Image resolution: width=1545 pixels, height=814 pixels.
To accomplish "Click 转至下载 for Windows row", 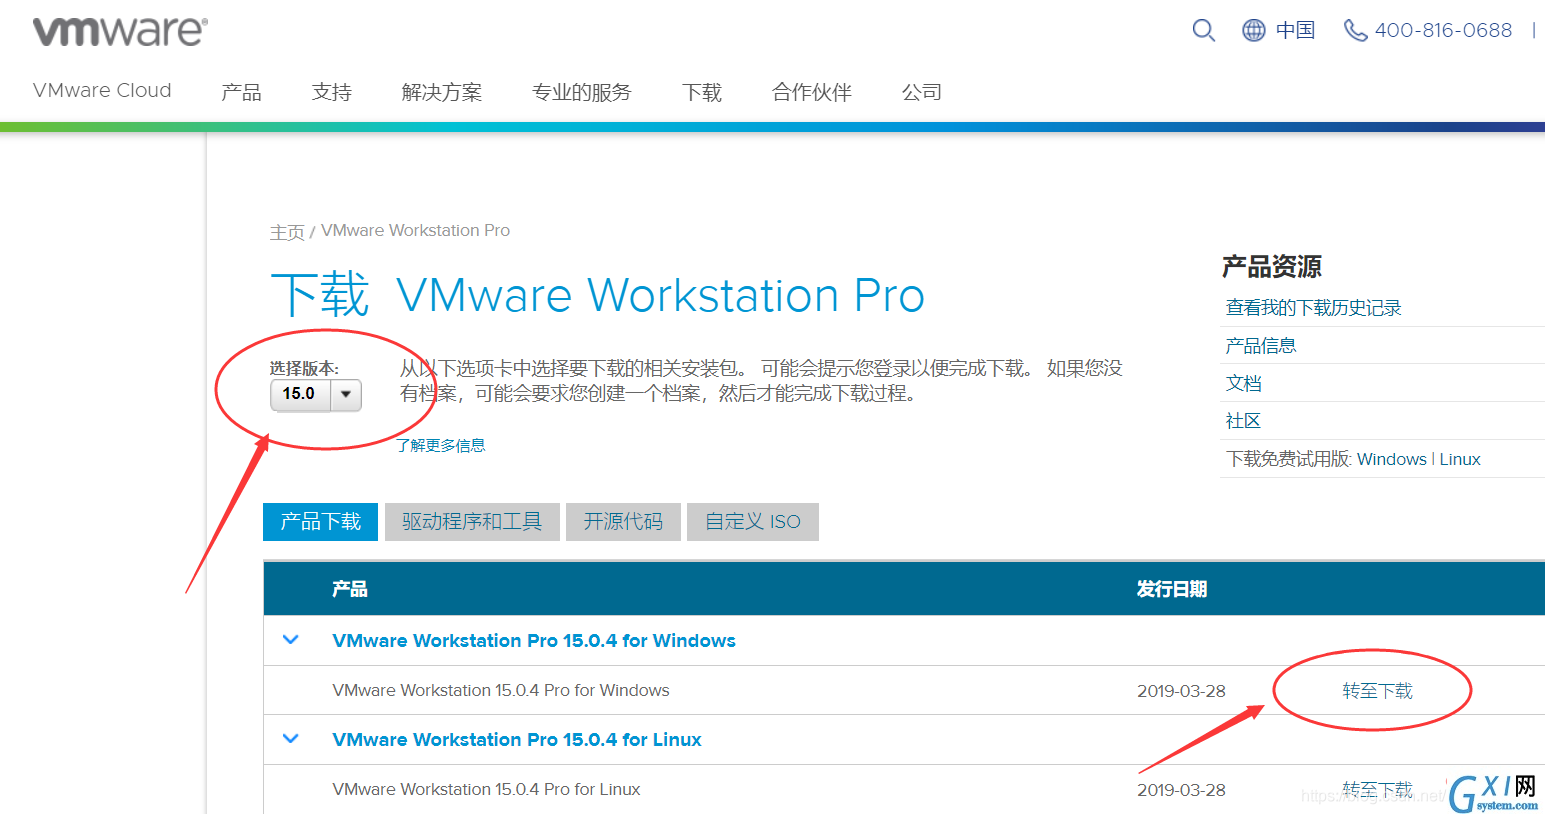I will click(x=1377, y=691).
